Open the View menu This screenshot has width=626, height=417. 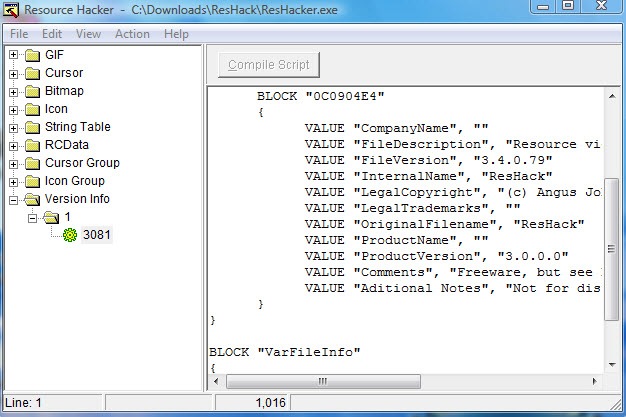[88, 34]
